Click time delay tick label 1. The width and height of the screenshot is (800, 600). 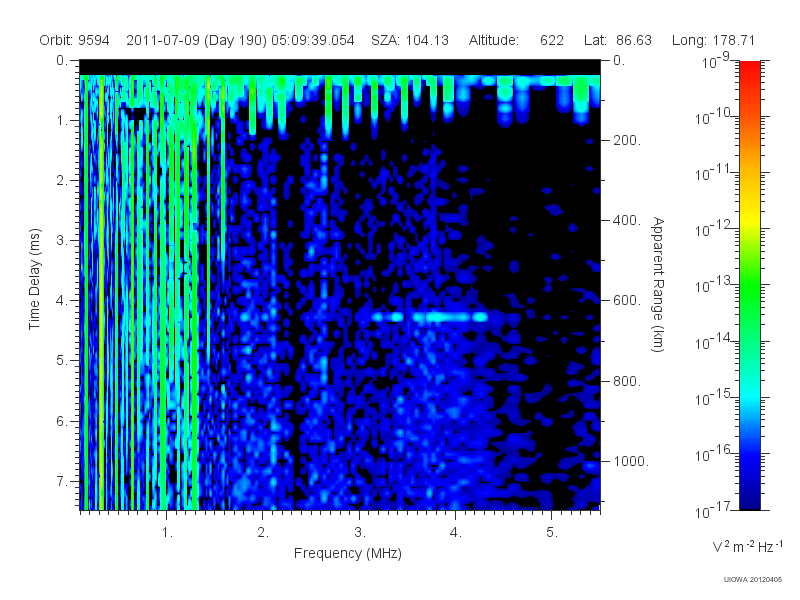[x=62, y=120]
